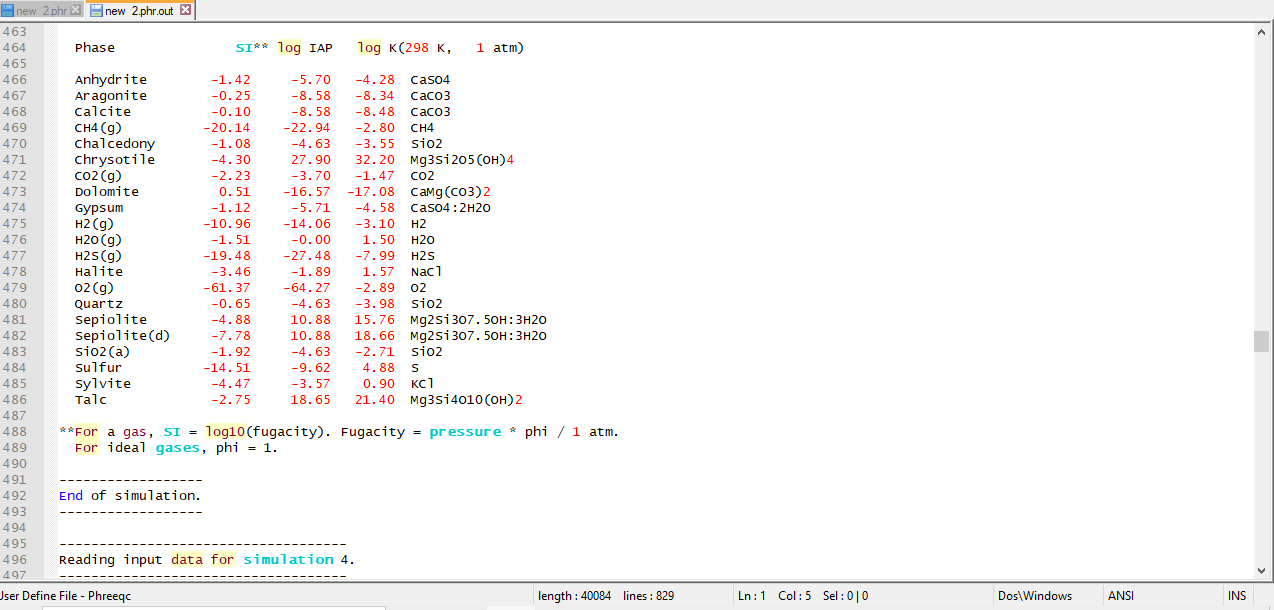Click the "End of simulation." line
1274x610 pixels.
tap(130, 496)
